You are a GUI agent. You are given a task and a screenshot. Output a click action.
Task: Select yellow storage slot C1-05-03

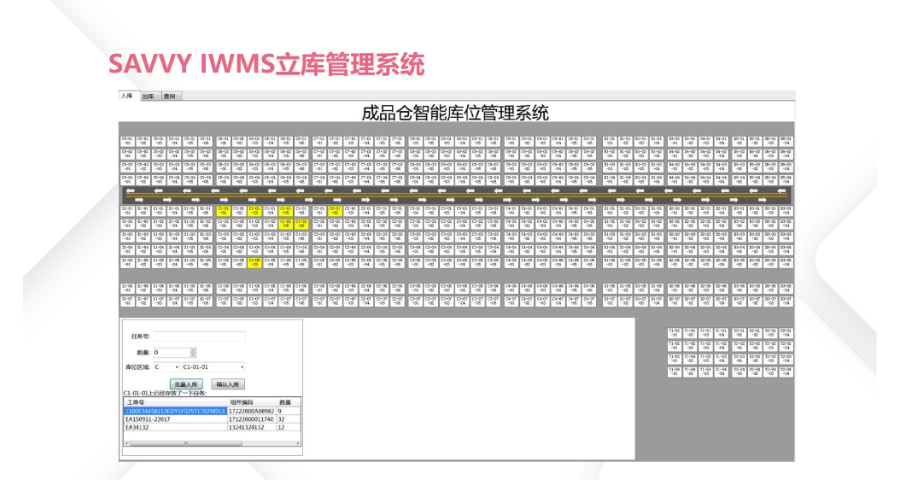(254, 263)
